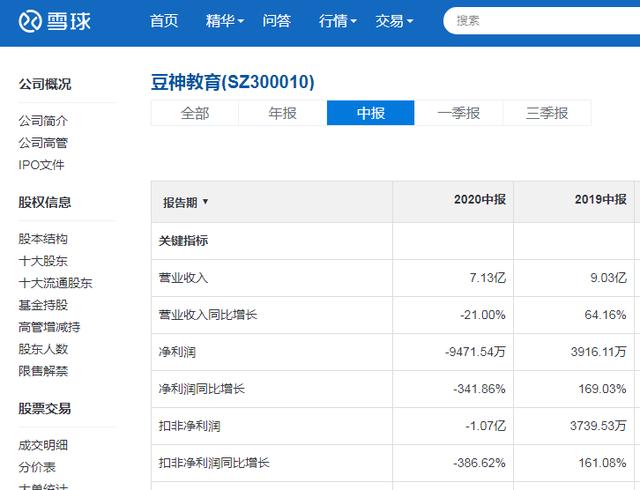Click the Xueqiu snowball logo
Viewport: 640px width, 490px height.
(63, 21)
